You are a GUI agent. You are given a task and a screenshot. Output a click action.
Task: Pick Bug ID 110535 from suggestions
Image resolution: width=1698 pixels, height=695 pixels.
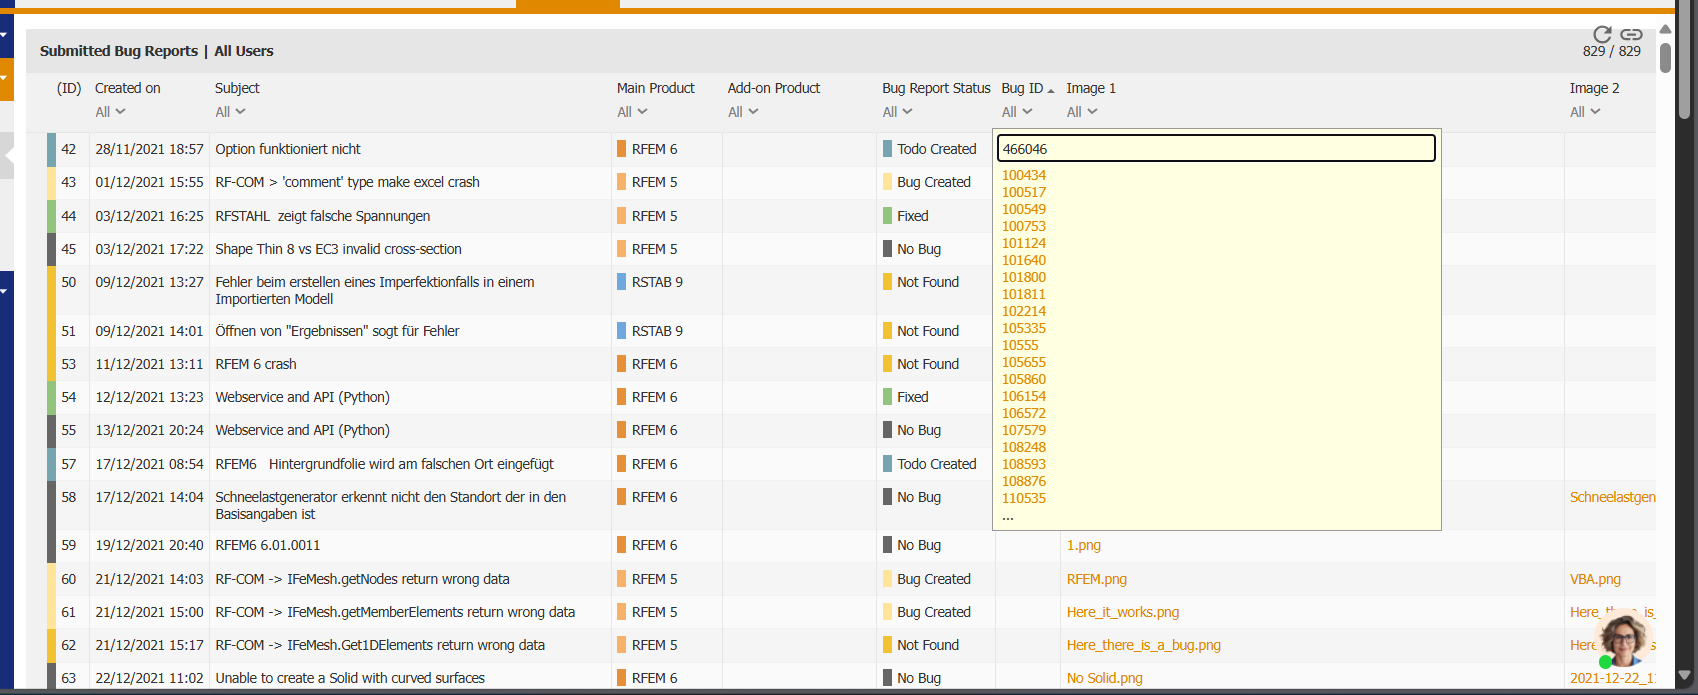click(1024, 498)
